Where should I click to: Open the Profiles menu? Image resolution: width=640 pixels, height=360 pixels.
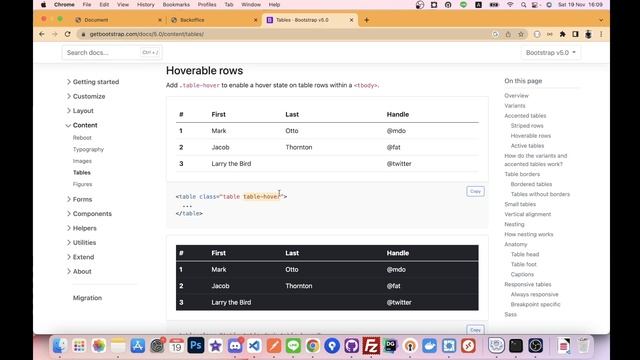click(x=207, y=5)
